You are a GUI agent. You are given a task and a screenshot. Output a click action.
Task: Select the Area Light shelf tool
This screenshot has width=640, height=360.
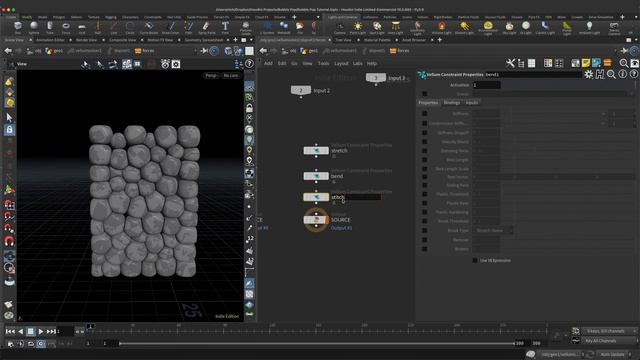[x=395, y=28]
